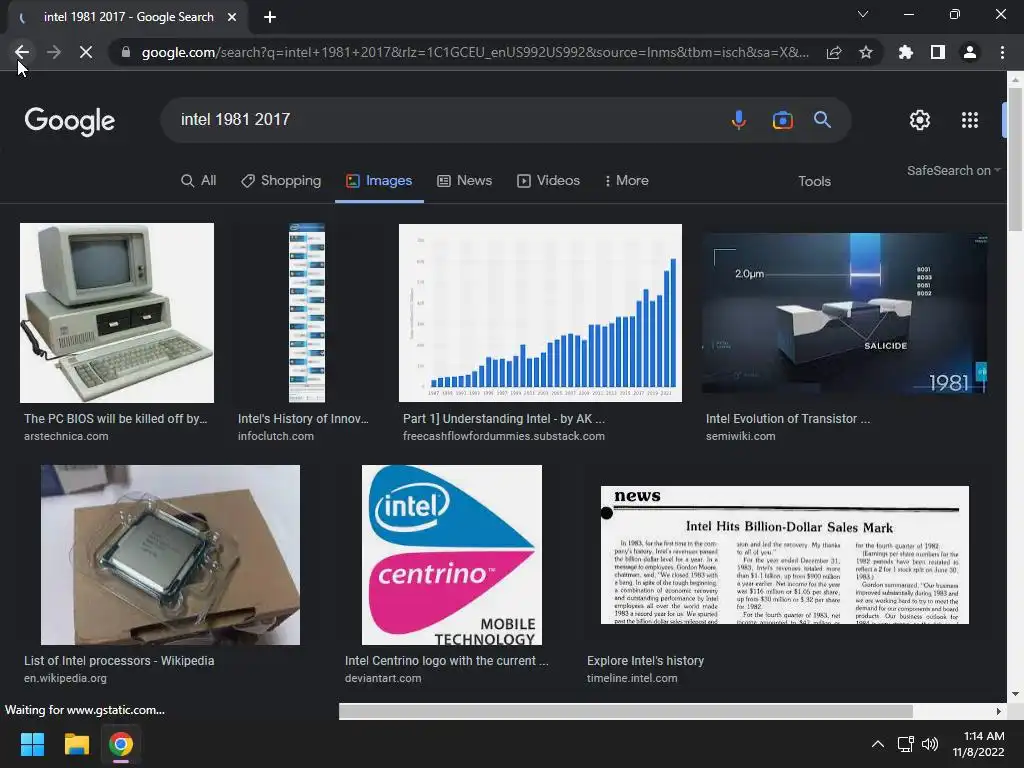Viewport: 1024px width, 768px height.
Task: Go to Google homepage via logo
Action: coord(70,121)
